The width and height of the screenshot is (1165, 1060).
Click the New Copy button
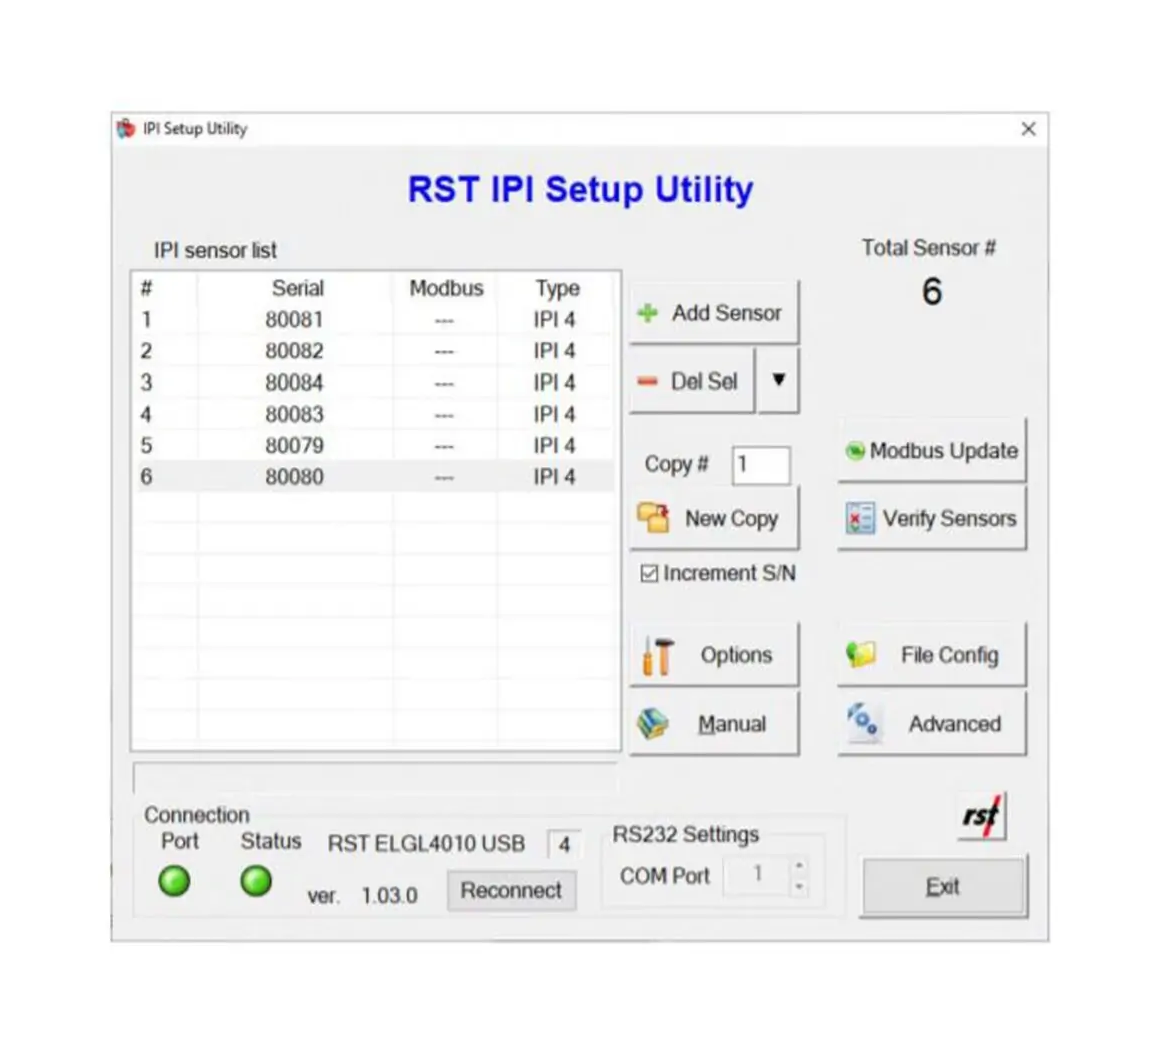[714, 518]
